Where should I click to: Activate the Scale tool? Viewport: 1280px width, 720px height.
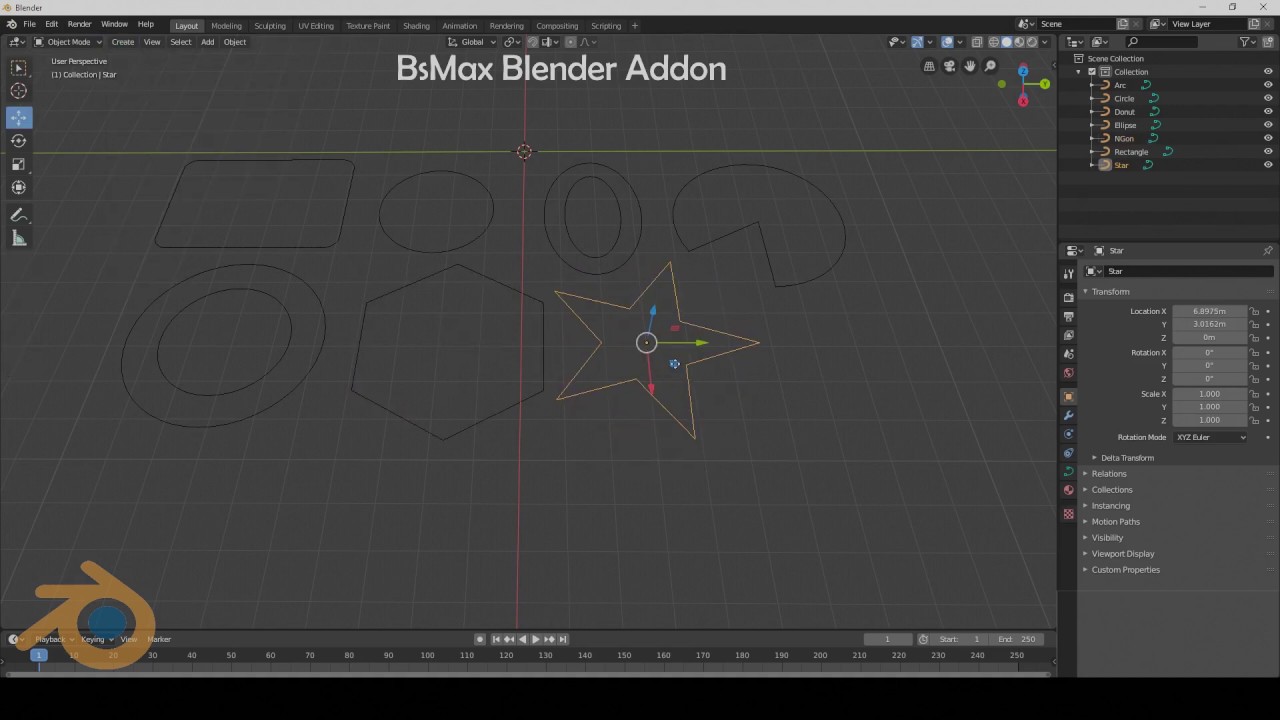pyautogui.click(x=18, y=164)
